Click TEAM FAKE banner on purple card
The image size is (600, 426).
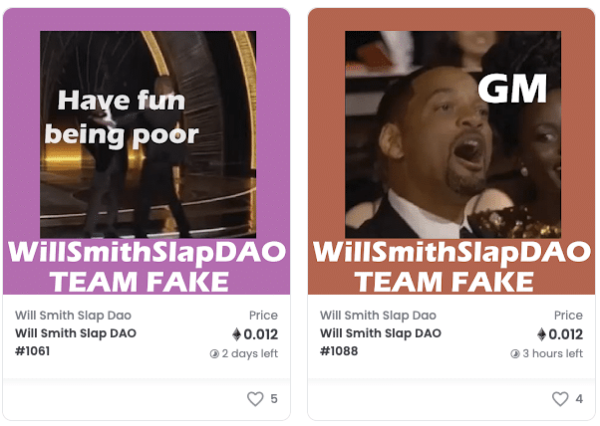[x=140, y=282]
